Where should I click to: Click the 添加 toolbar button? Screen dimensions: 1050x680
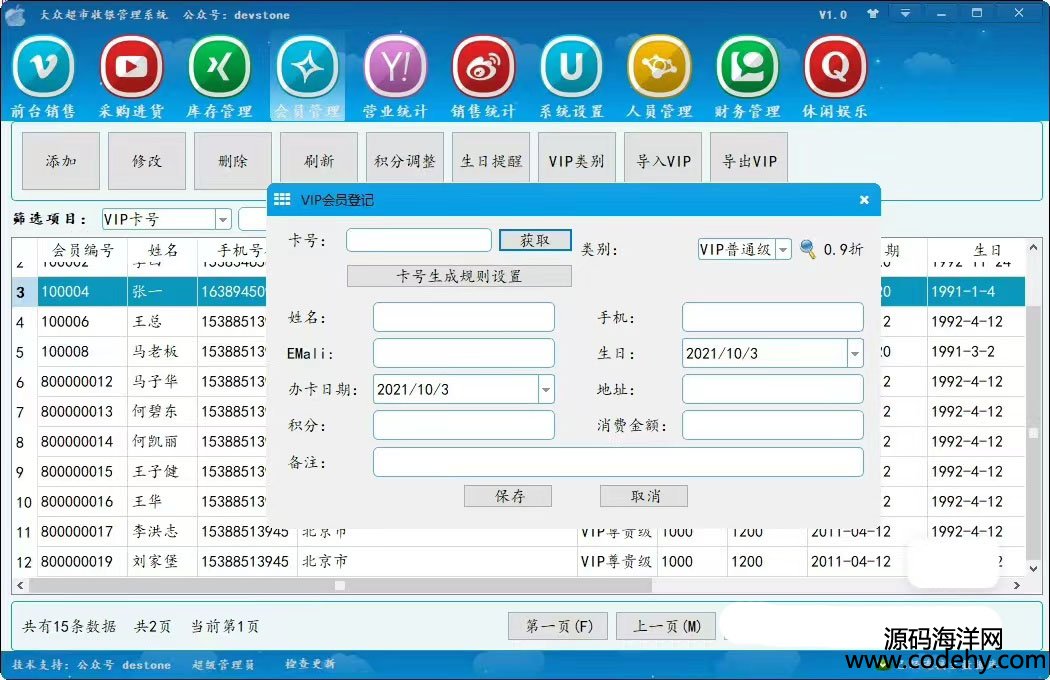(x=61, y=161)
